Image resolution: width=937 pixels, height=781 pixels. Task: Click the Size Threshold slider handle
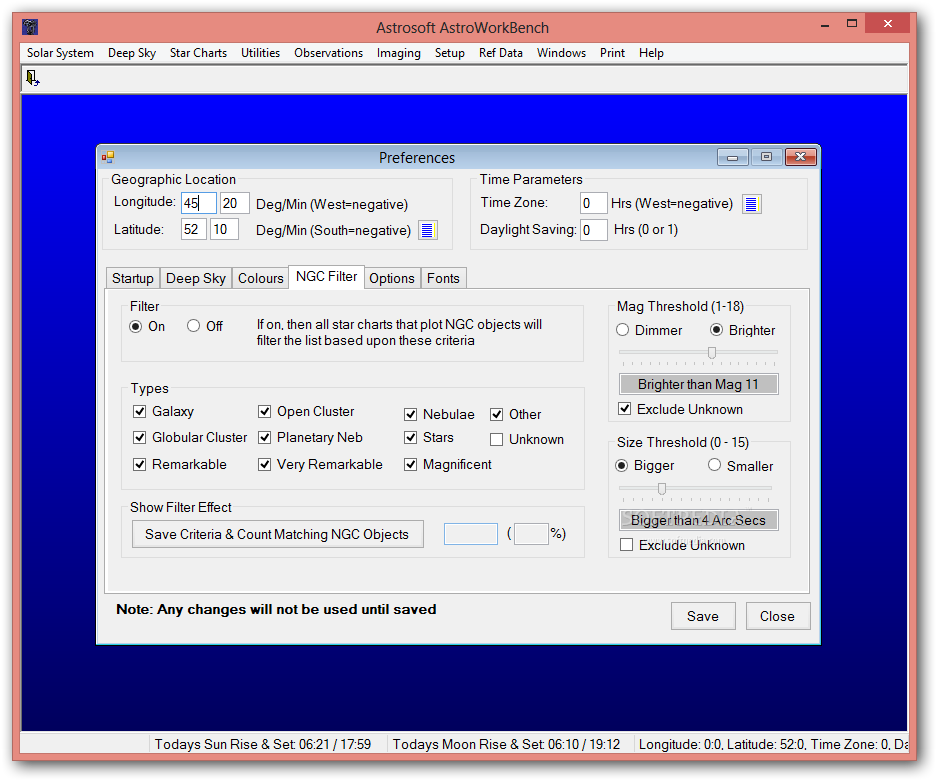[662, 489]
